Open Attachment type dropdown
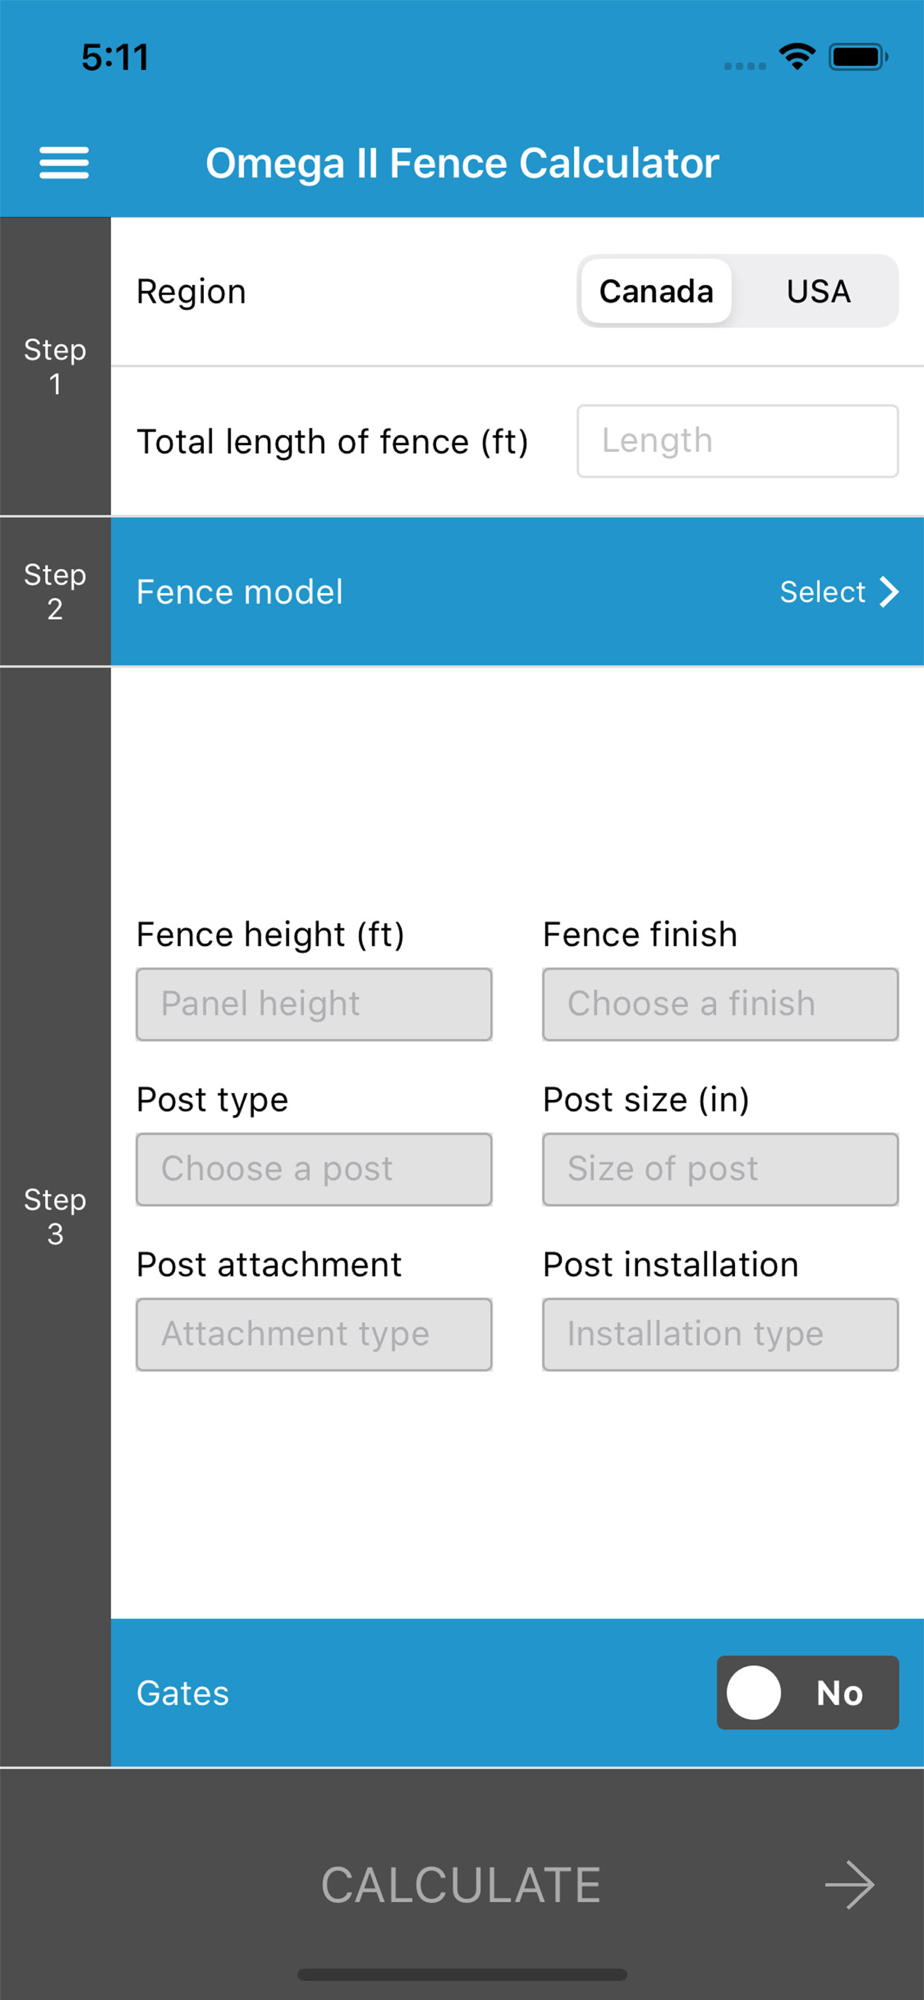 [314, 1334]
